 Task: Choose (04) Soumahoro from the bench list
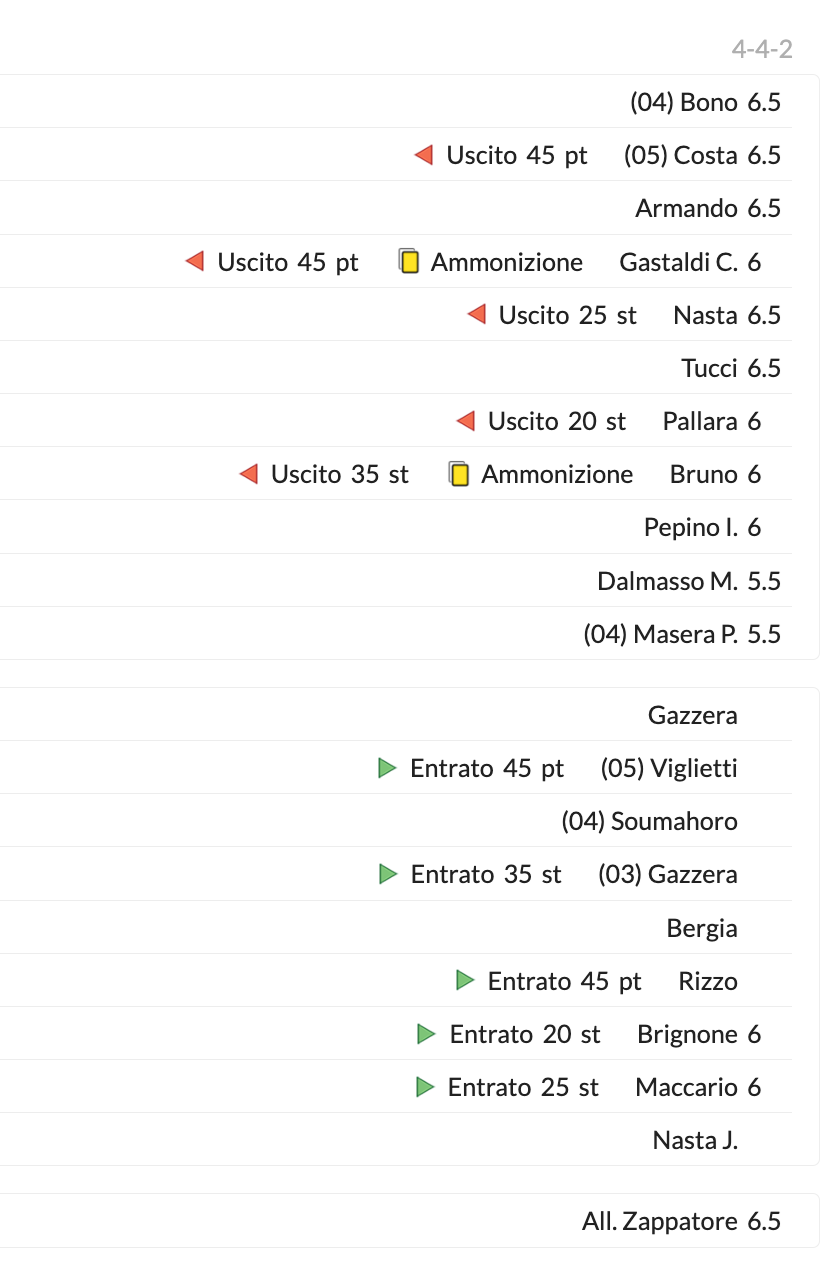tap(649, 822)
